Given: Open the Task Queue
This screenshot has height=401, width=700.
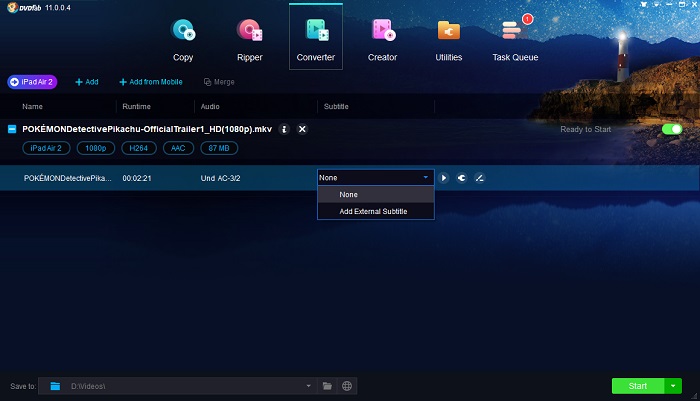Looking at the screenshot, I should (515, 39).
